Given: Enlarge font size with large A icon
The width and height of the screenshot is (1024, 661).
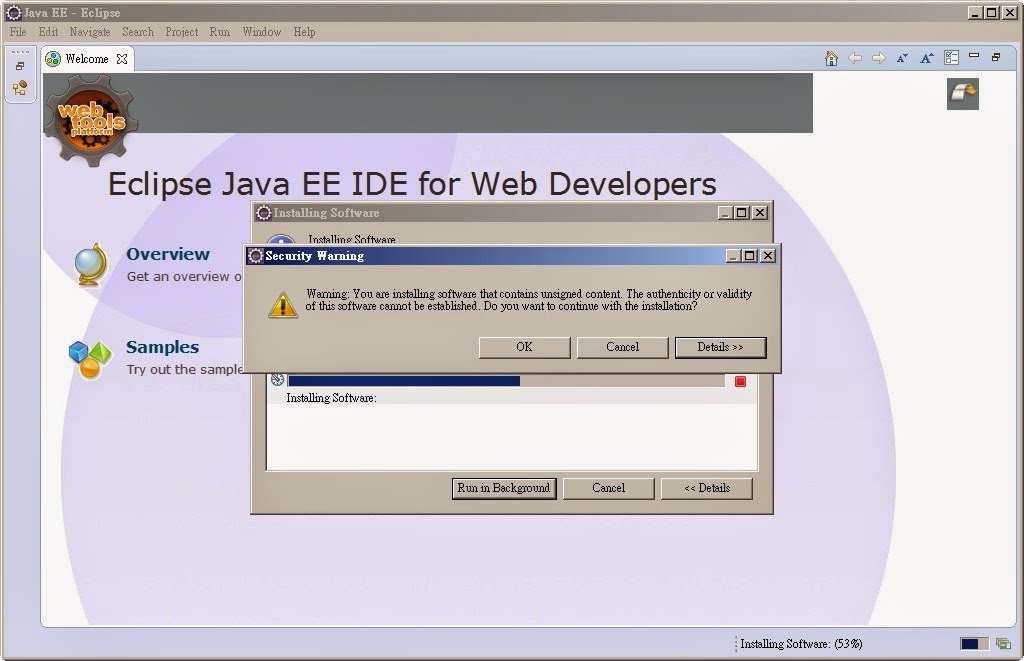Looking at the screenshot, I should 927,58.
